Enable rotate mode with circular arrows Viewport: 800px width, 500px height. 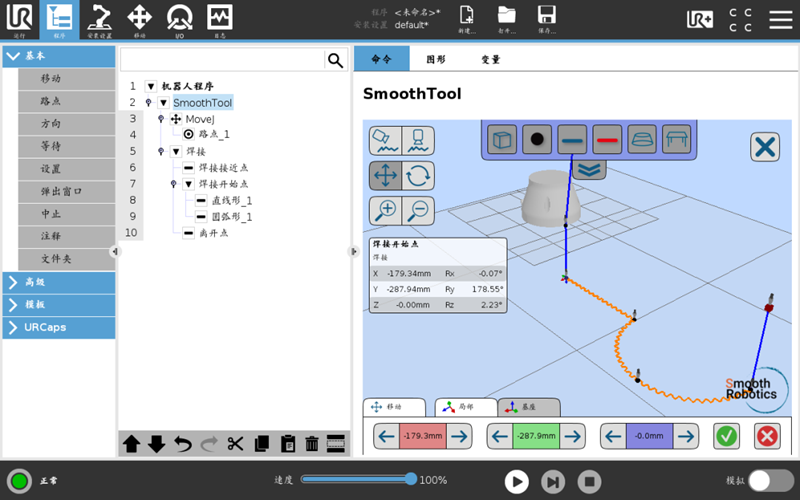click(418, 176)
